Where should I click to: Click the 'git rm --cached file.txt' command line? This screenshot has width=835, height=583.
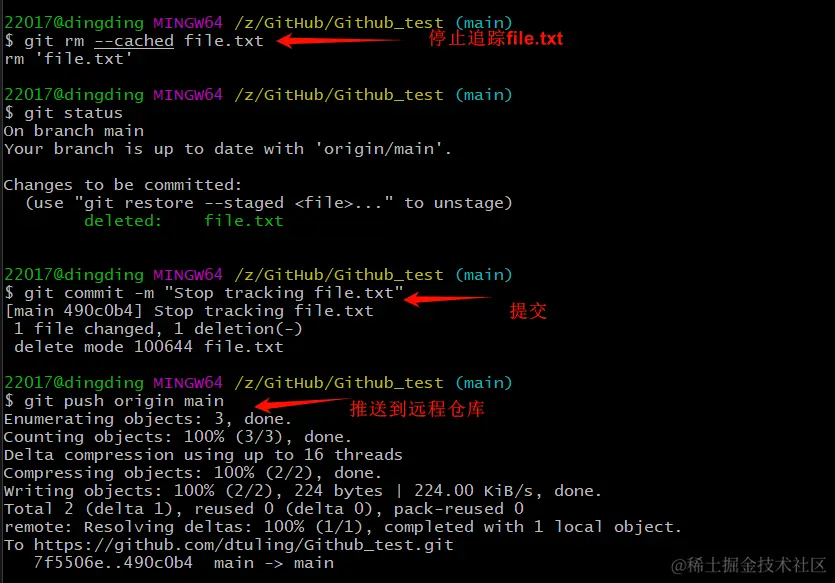point(134,41)
